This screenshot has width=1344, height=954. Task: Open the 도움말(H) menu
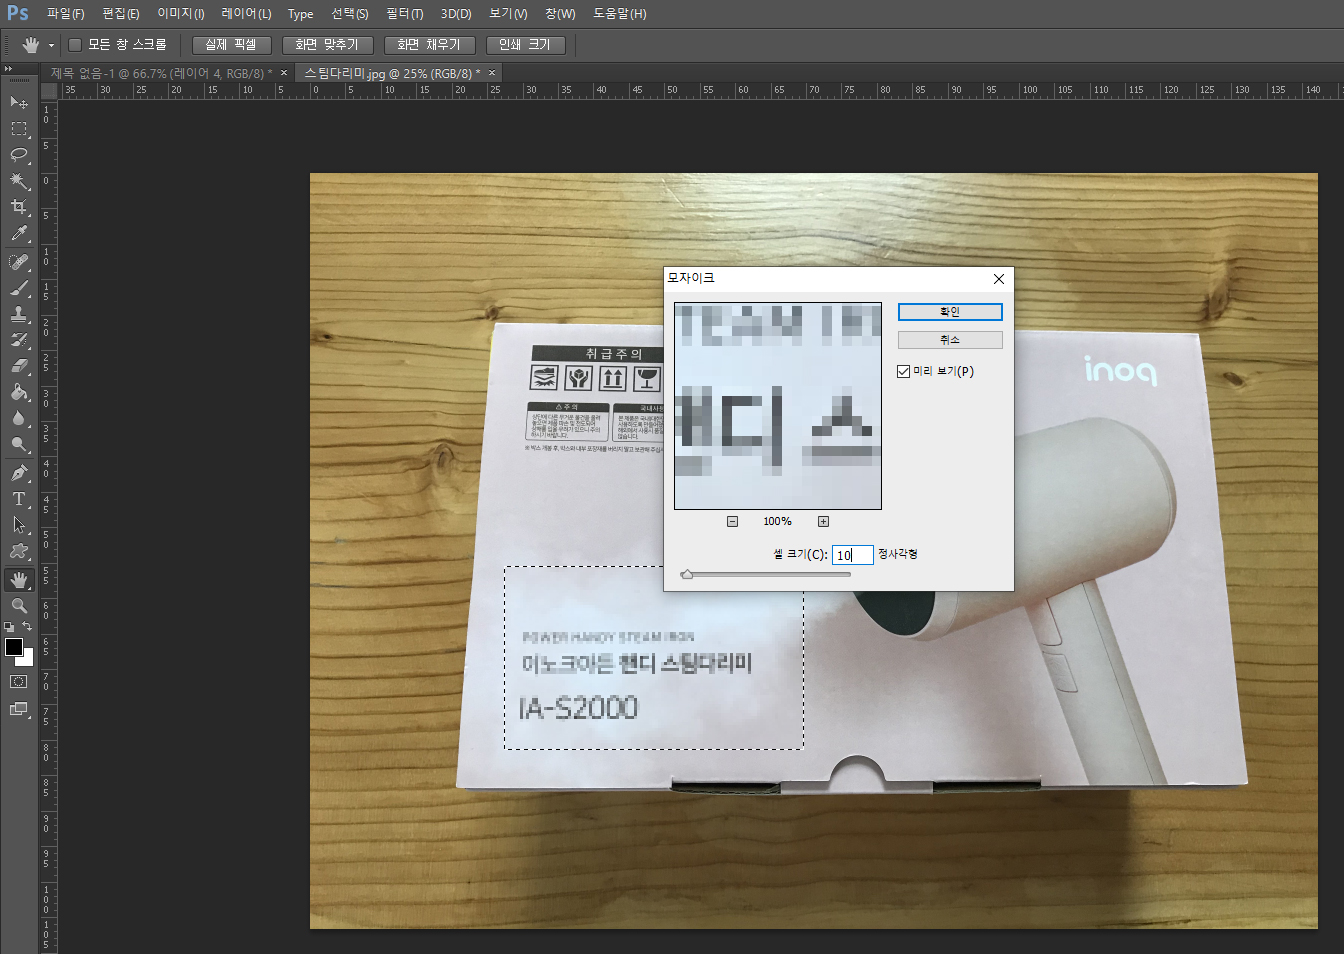click(620, 13)
